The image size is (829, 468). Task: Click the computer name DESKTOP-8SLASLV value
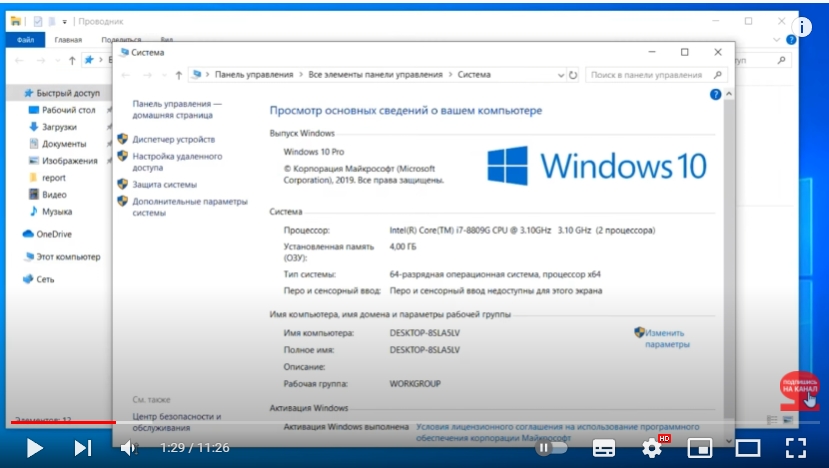point(425,333)
